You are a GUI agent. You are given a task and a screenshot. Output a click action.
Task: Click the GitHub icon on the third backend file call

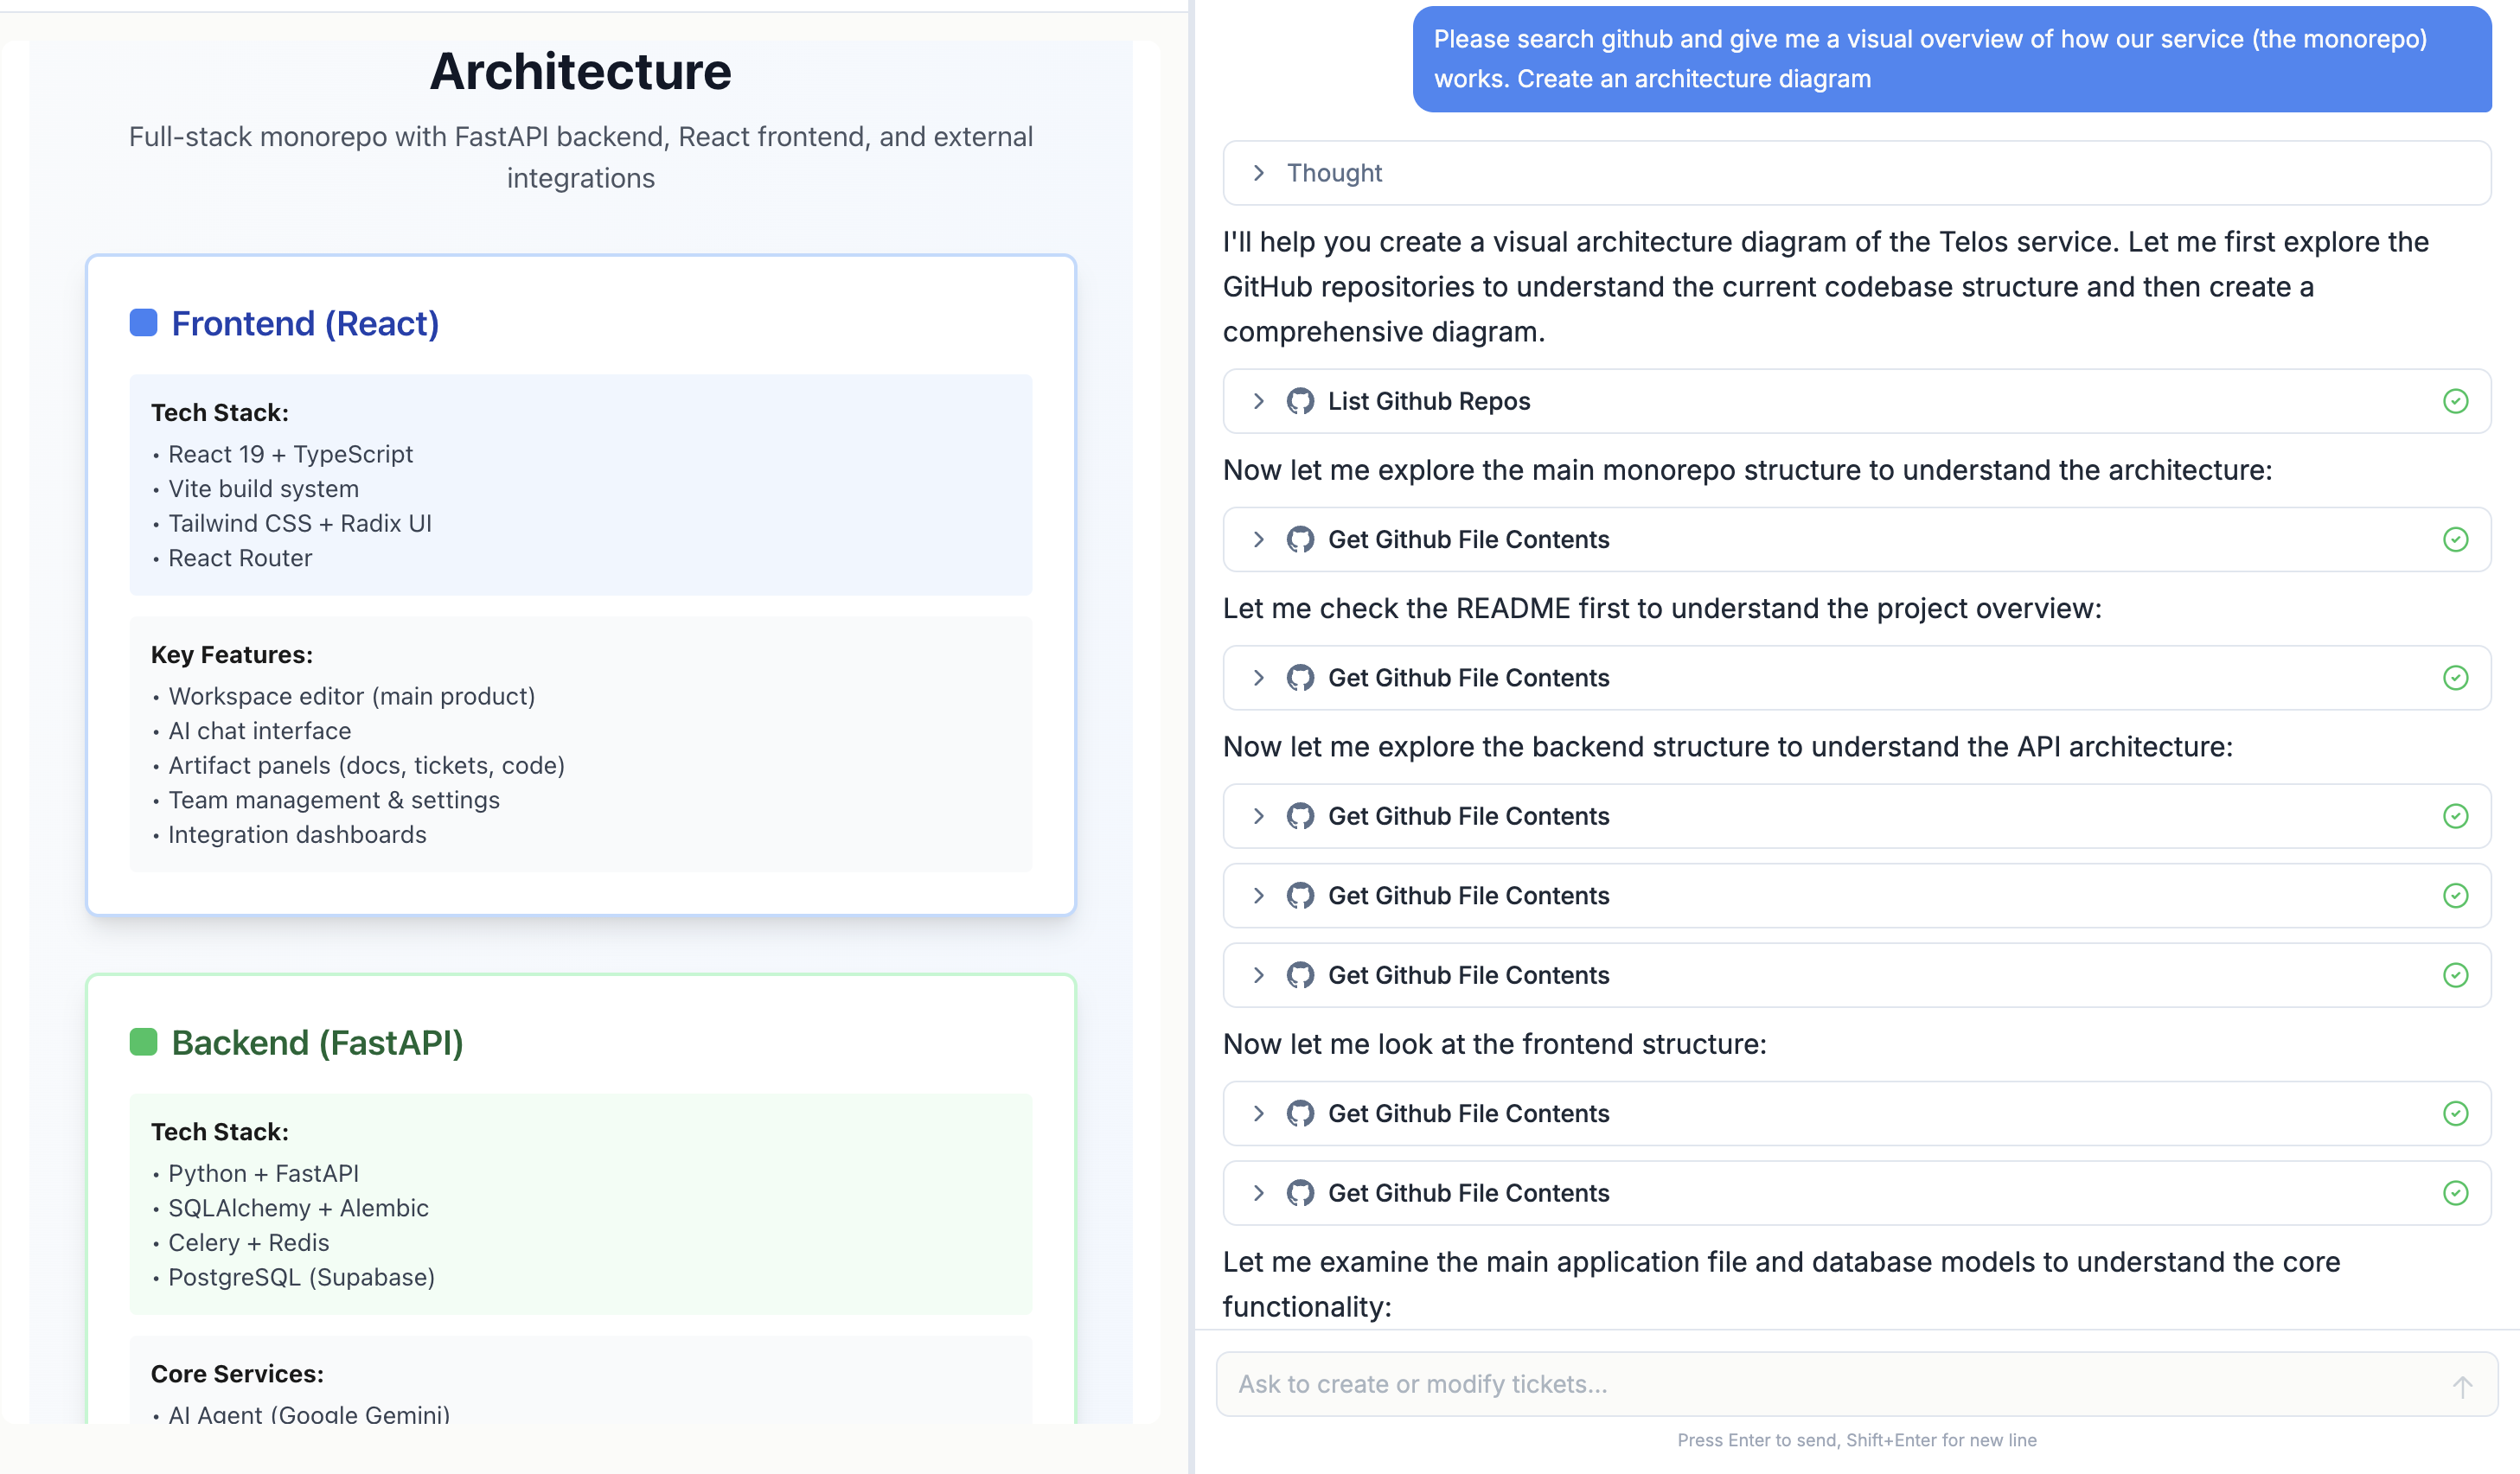pos(1299,975)
